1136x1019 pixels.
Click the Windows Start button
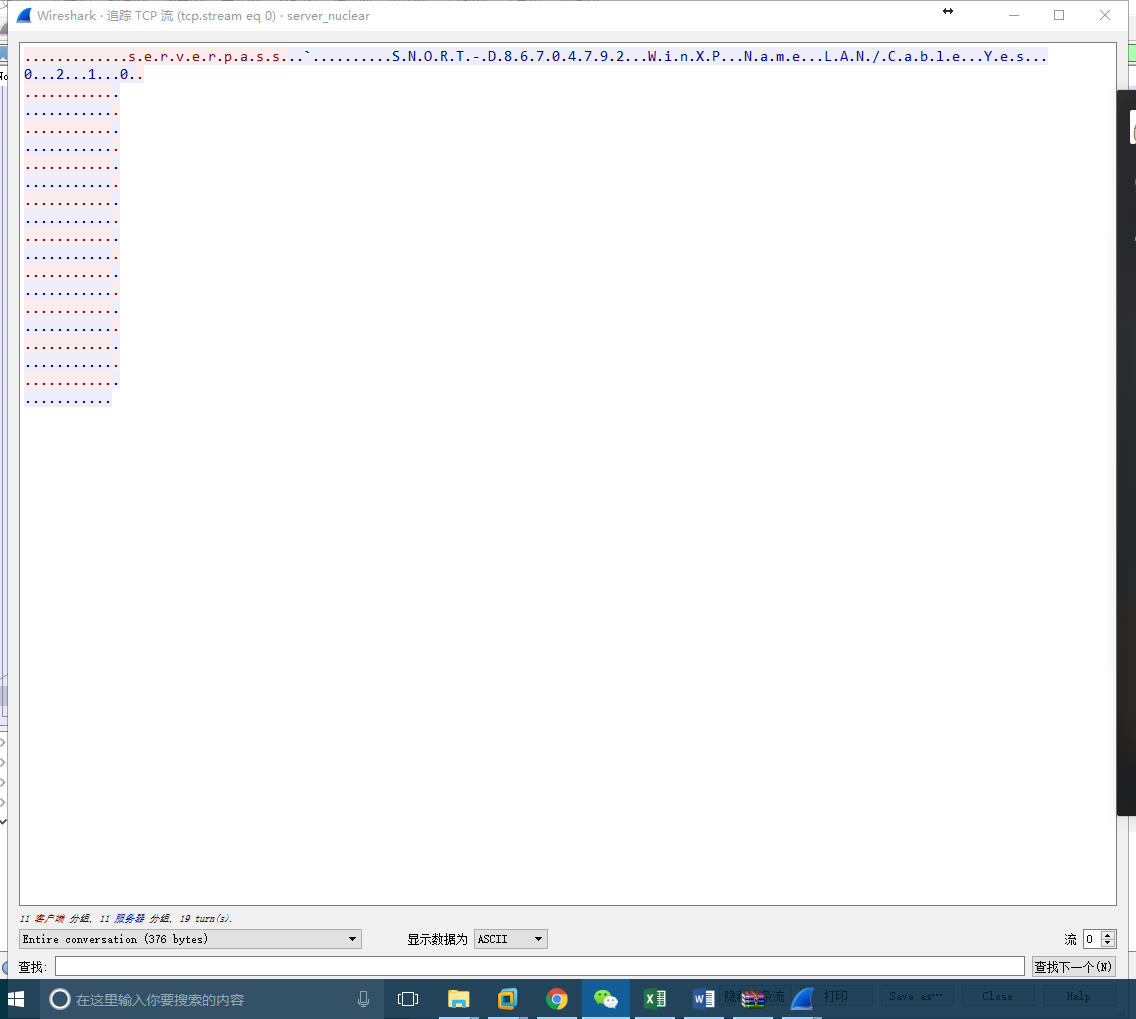coord(18,998)
